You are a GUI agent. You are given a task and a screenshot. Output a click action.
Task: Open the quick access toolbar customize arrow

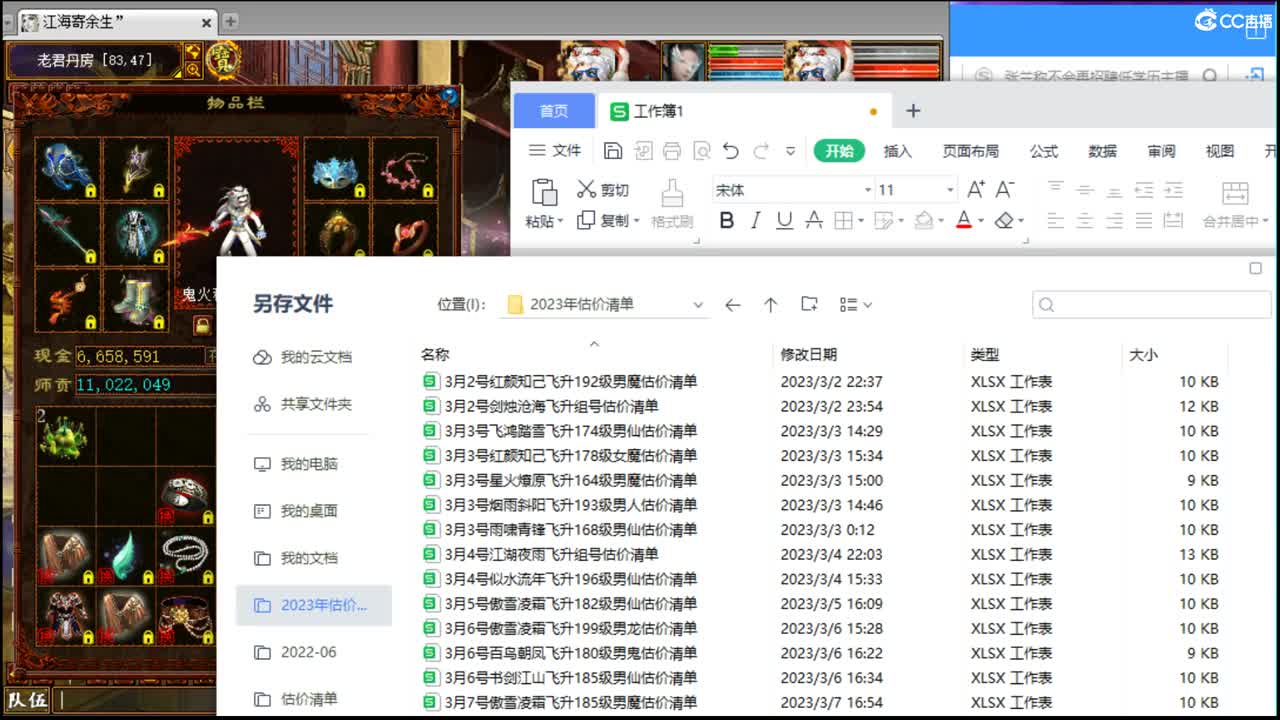[790, 152]
